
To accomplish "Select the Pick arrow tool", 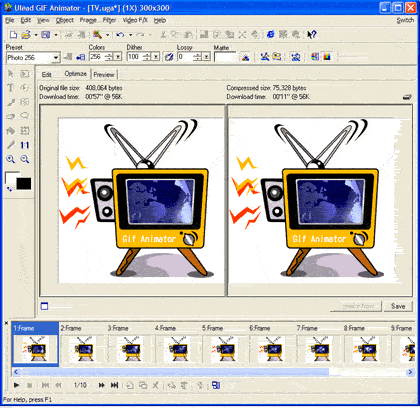I will coord(11,74).
